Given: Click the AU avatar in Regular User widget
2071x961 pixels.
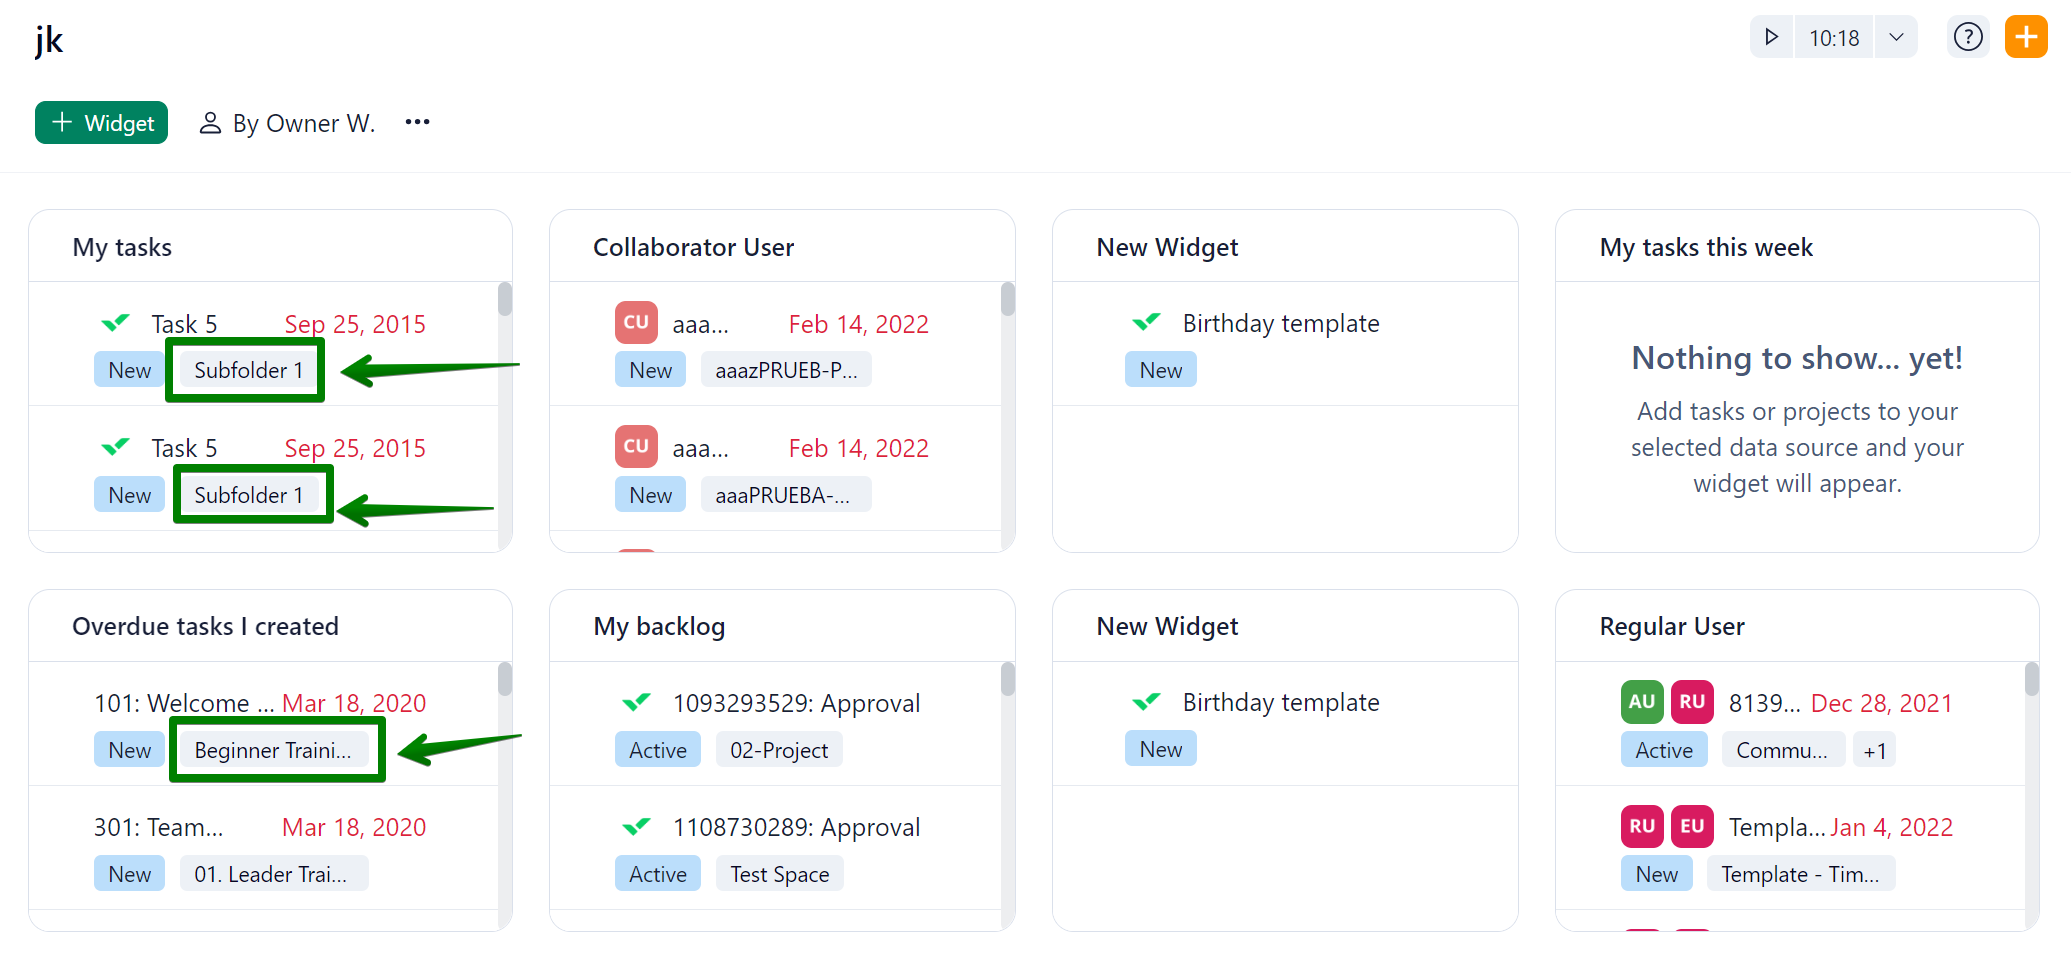Looking at the screenshot, I should point(1641,702).
